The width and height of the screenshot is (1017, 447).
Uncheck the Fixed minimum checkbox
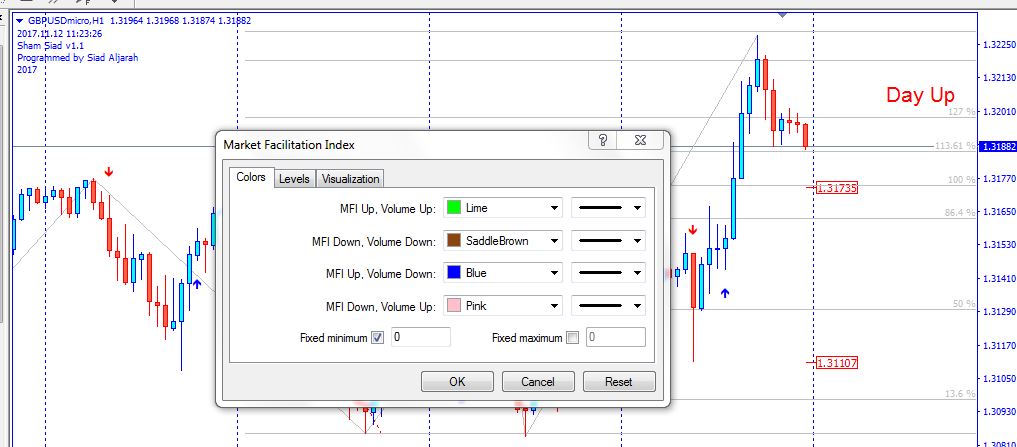click(x=377, y=338)
